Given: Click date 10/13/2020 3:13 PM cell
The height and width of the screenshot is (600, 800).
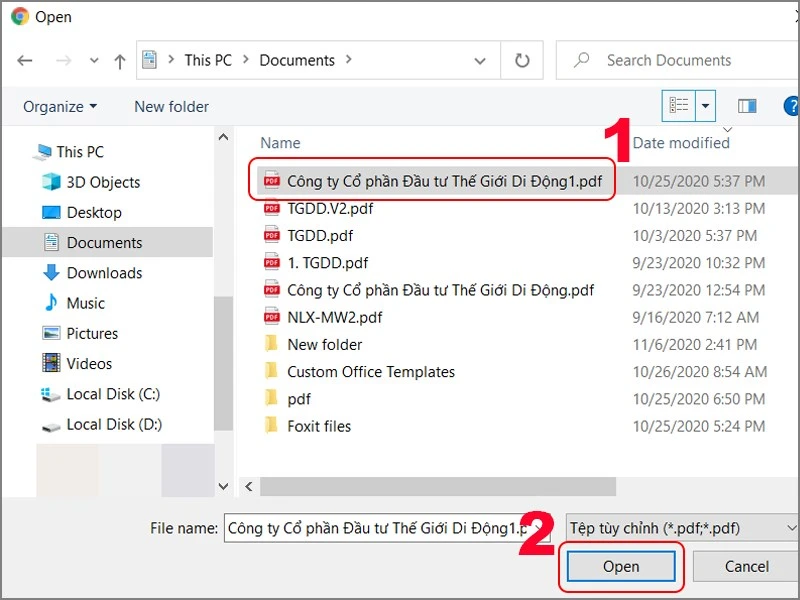Looking at the screenshot, I should tap(698, 208).
